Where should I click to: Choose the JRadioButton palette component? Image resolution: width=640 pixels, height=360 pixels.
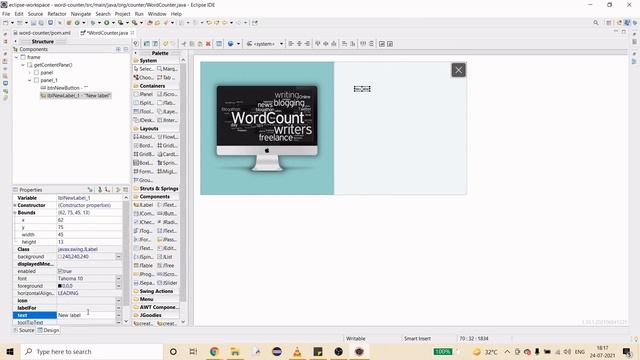[x=167, y=222]
